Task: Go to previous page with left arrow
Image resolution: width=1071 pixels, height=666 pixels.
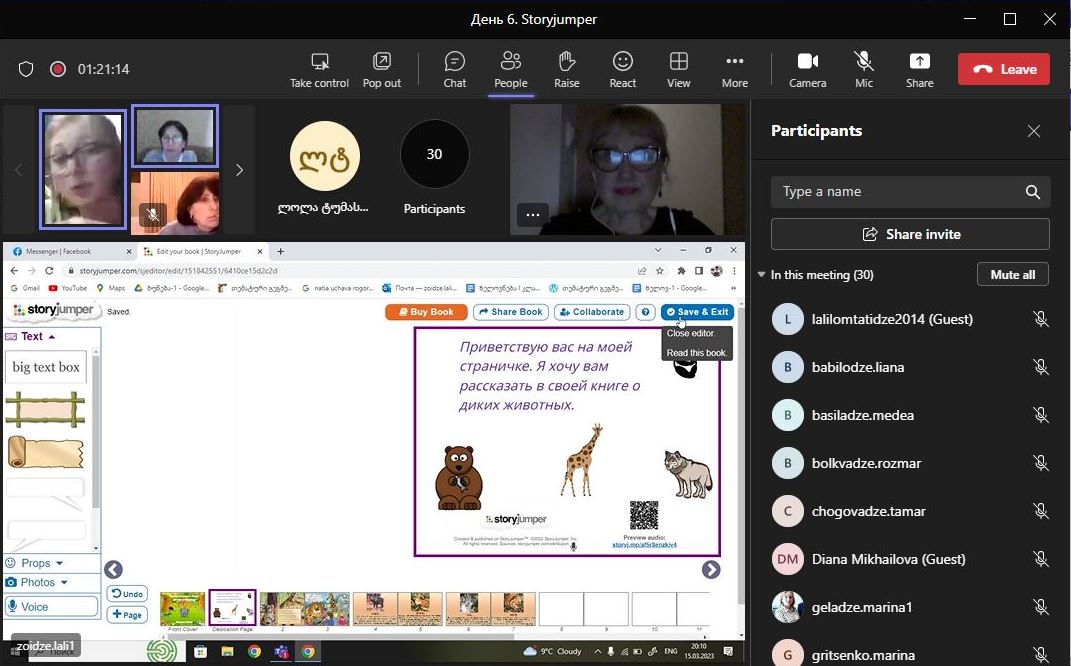Action: coord(113,570)
